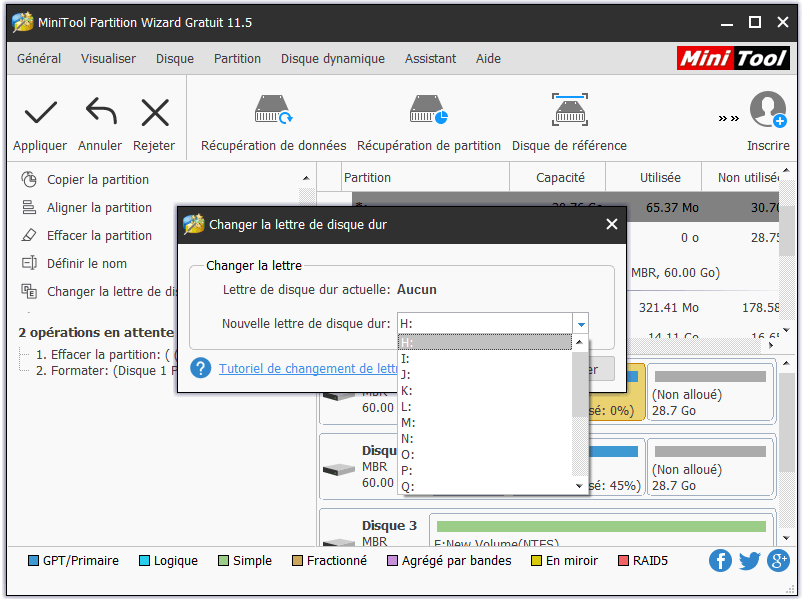
Task: Click Définir le nom action
Action: click(87, 264)
